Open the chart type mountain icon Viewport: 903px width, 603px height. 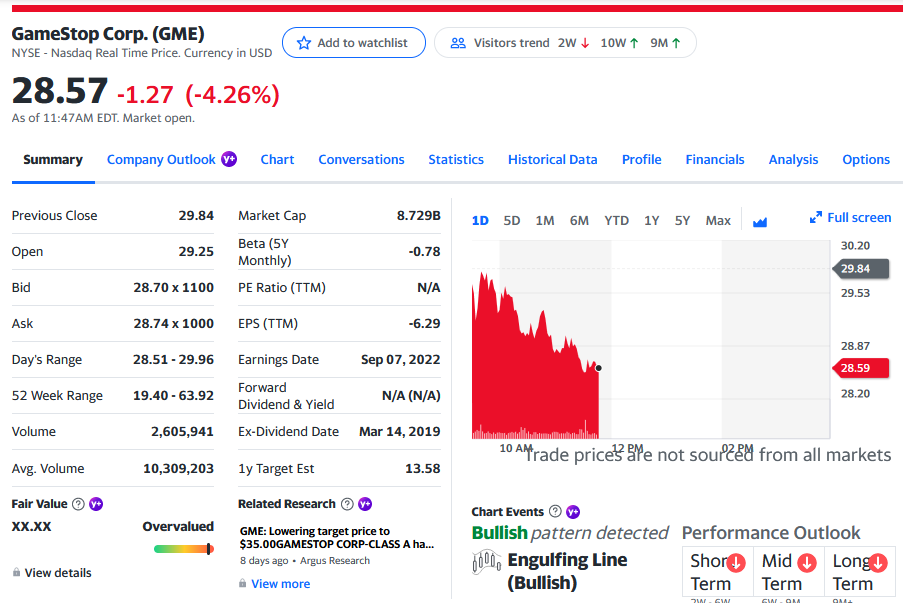pos(760,222)
